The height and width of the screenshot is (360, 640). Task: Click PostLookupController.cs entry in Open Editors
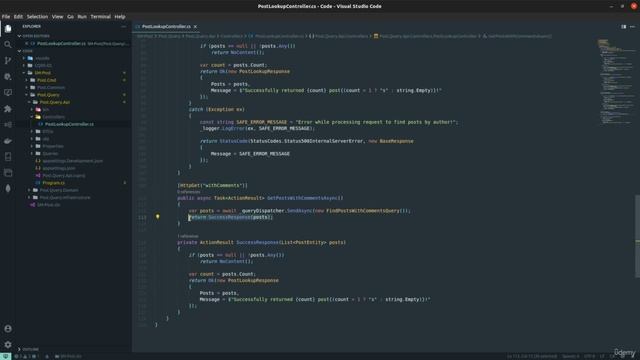point(61,43)
